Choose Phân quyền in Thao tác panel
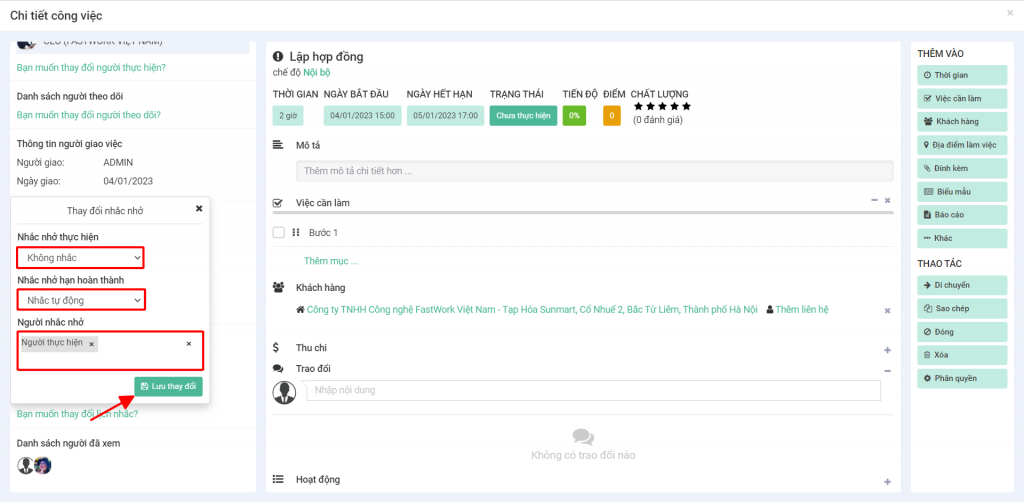The width and height of the screenshot is (1024, 502). click(961, 379)
